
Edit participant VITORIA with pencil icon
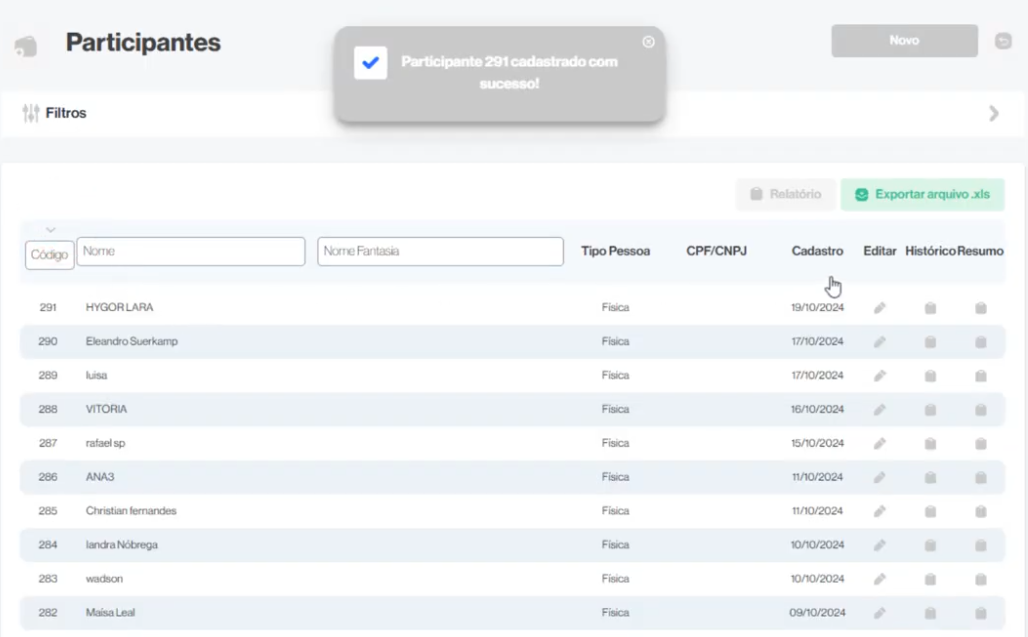pos(880,410)
